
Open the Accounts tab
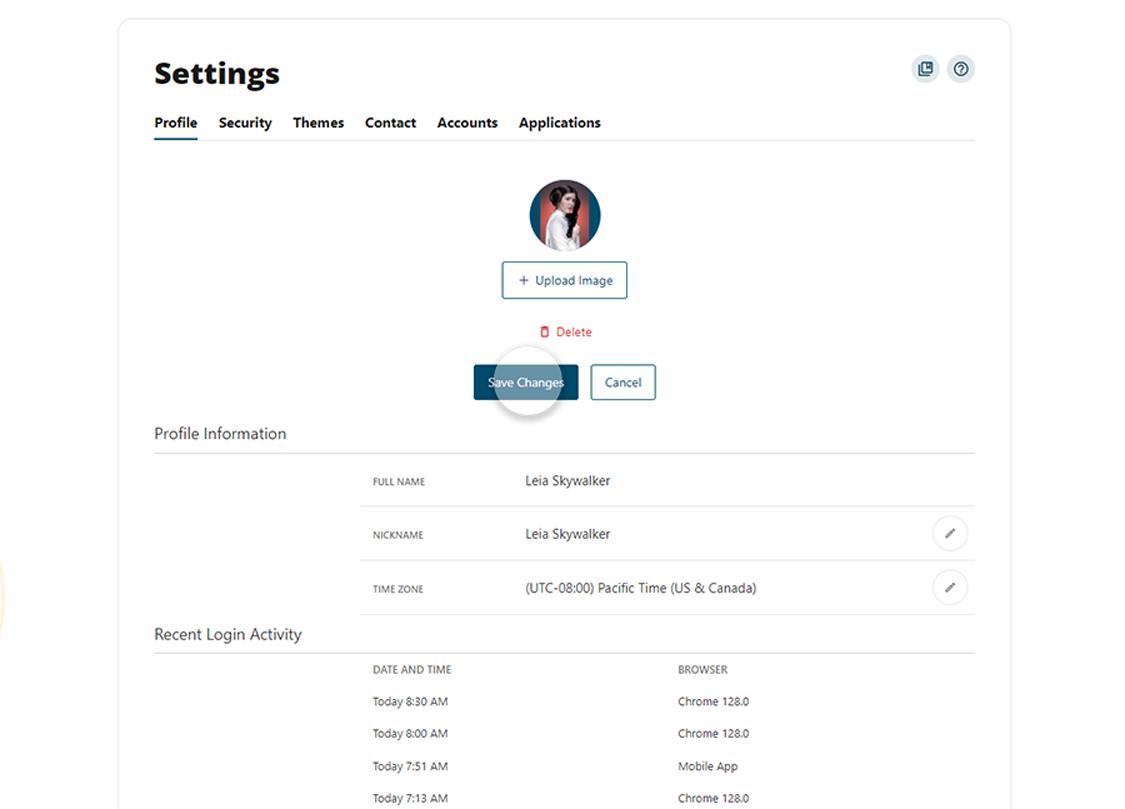(467, 123)
